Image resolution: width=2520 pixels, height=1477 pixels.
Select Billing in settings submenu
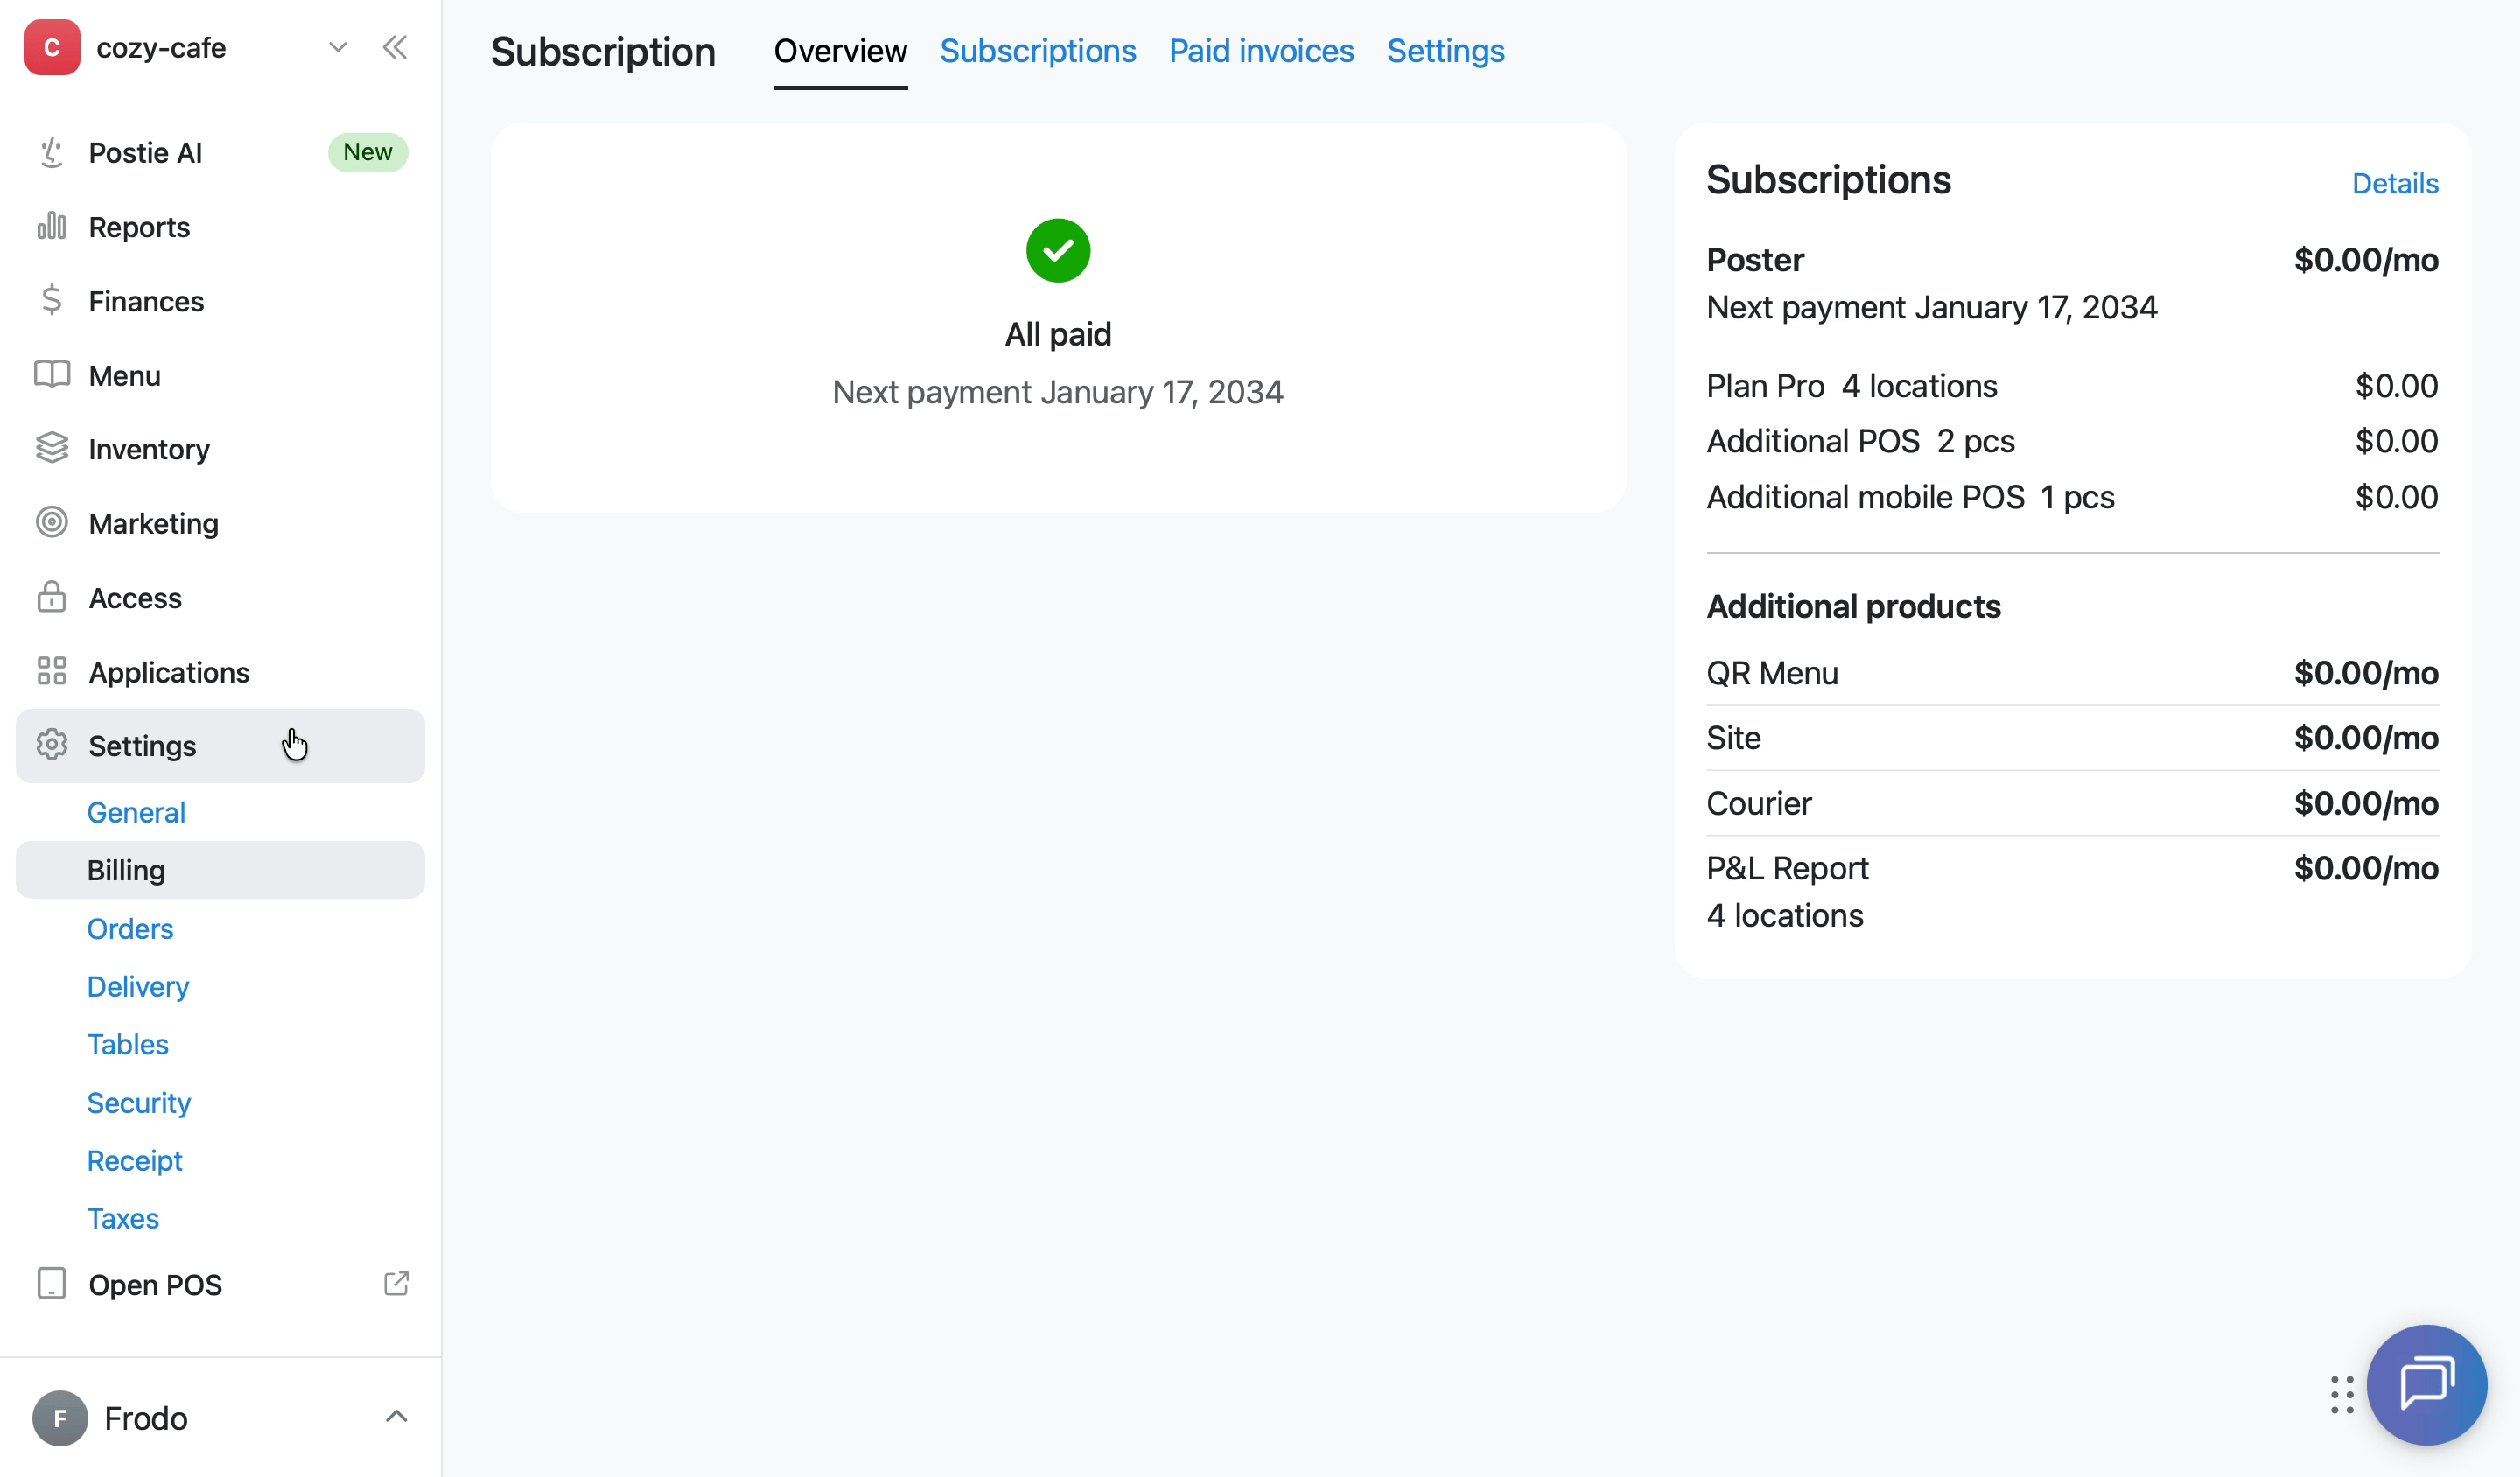pos(220,870)
